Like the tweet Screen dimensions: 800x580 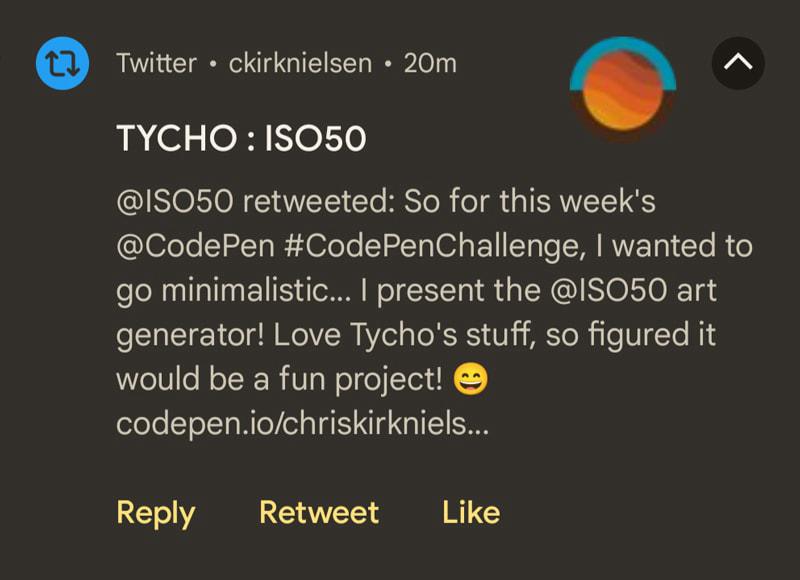tap(473, 512)
